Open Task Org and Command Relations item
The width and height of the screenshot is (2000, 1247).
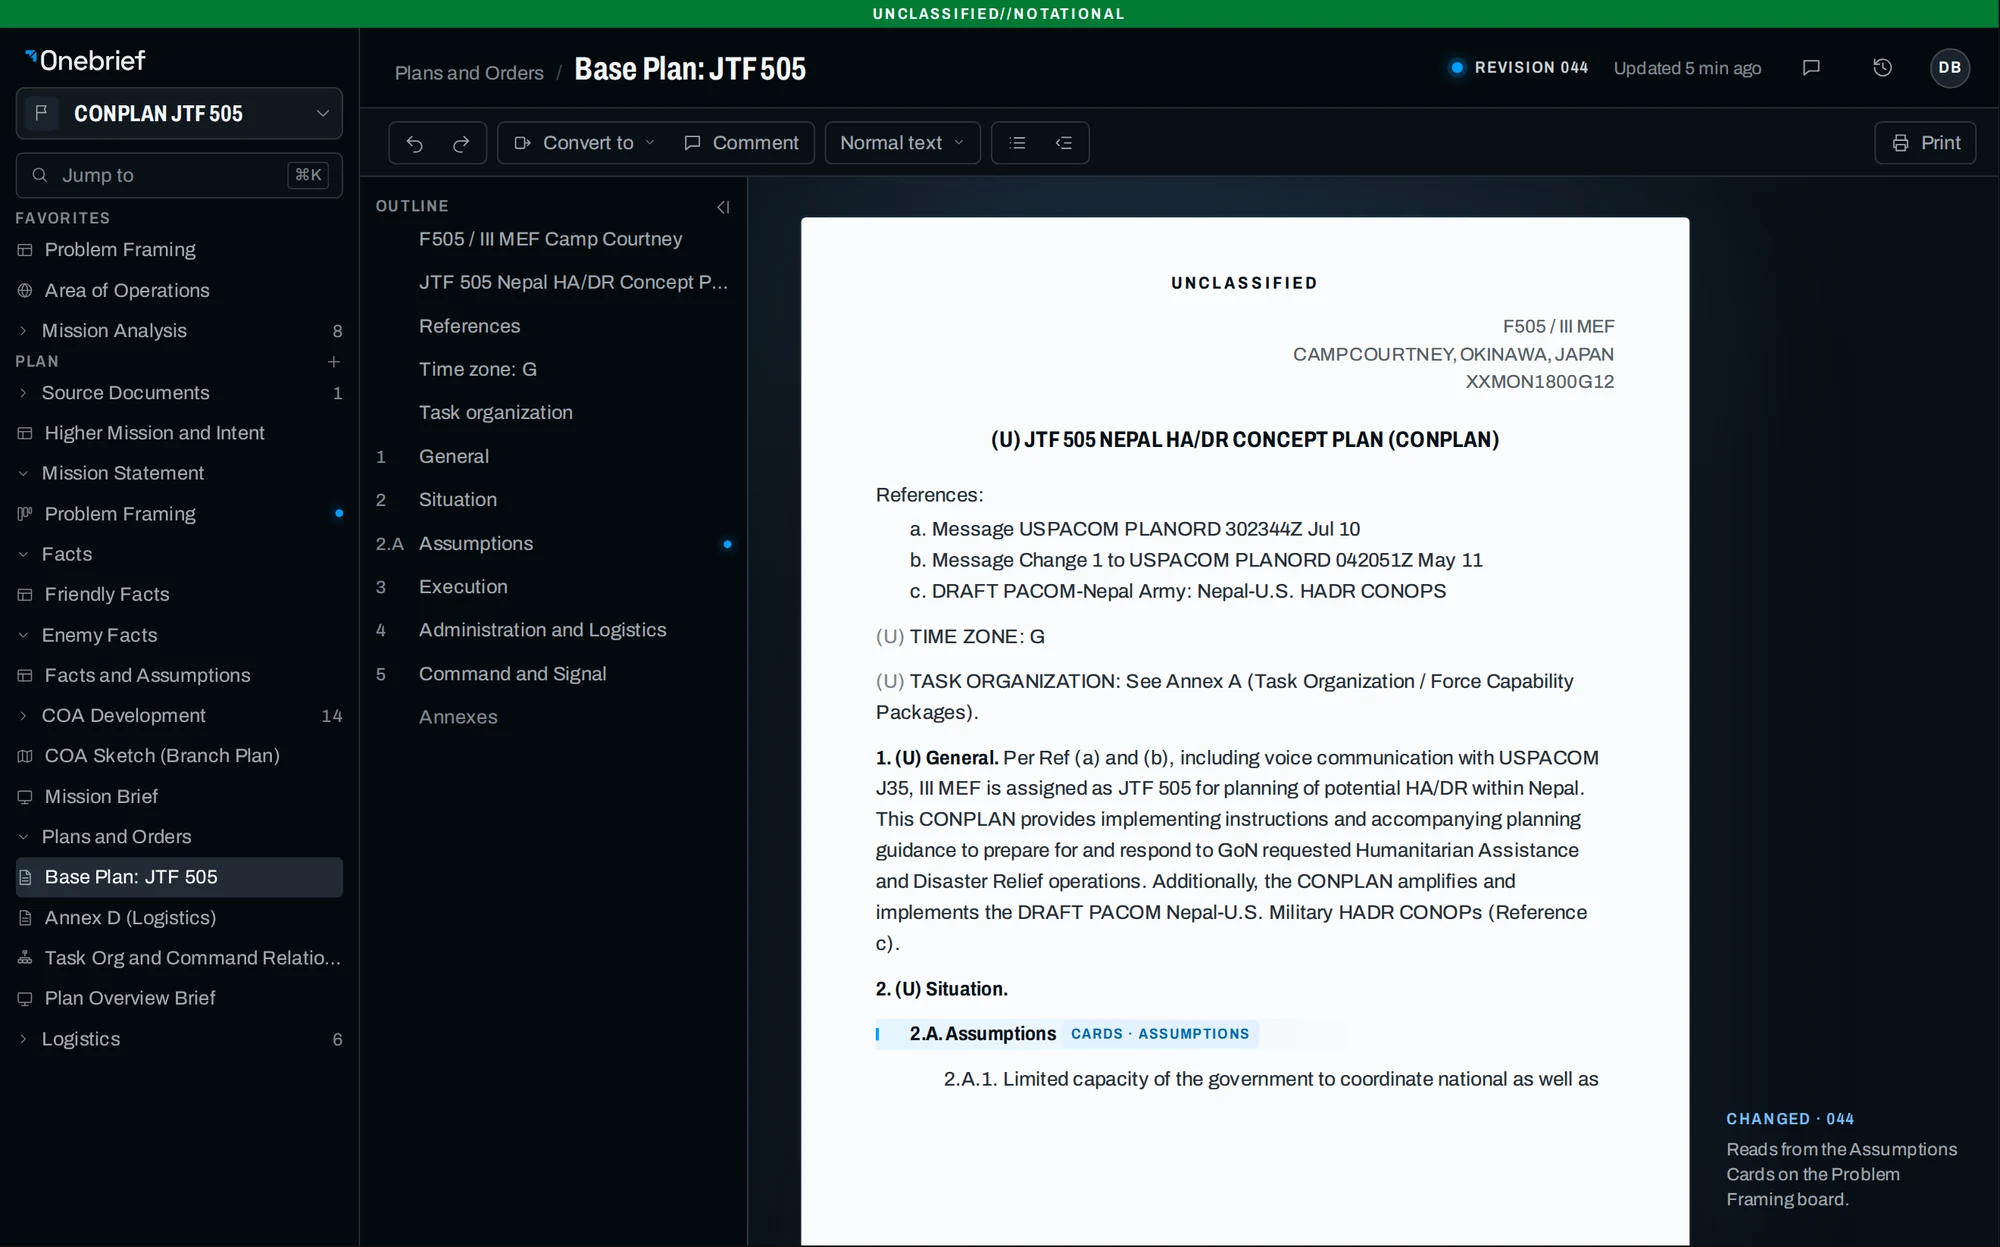tap(179, 958)
